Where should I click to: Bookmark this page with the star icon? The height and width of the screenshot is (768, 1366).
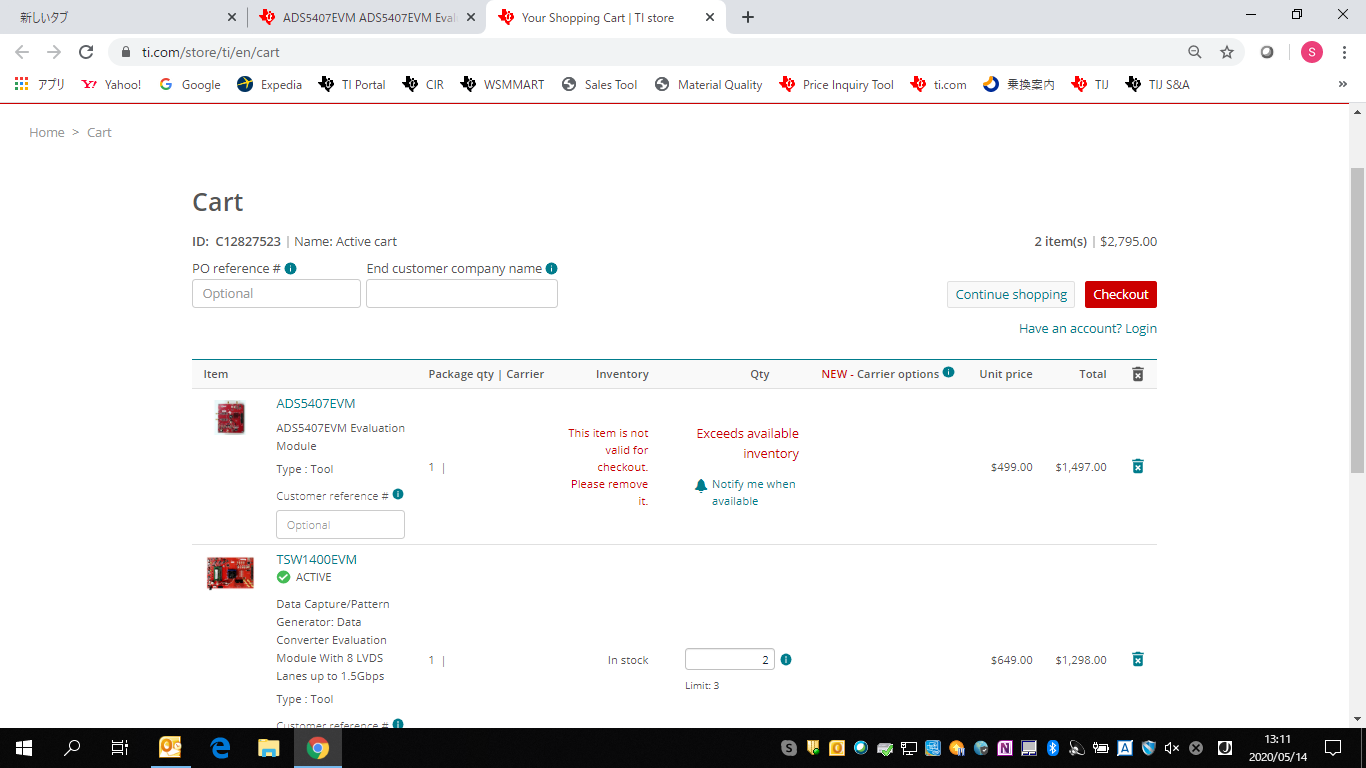[x=1227, y=52]
